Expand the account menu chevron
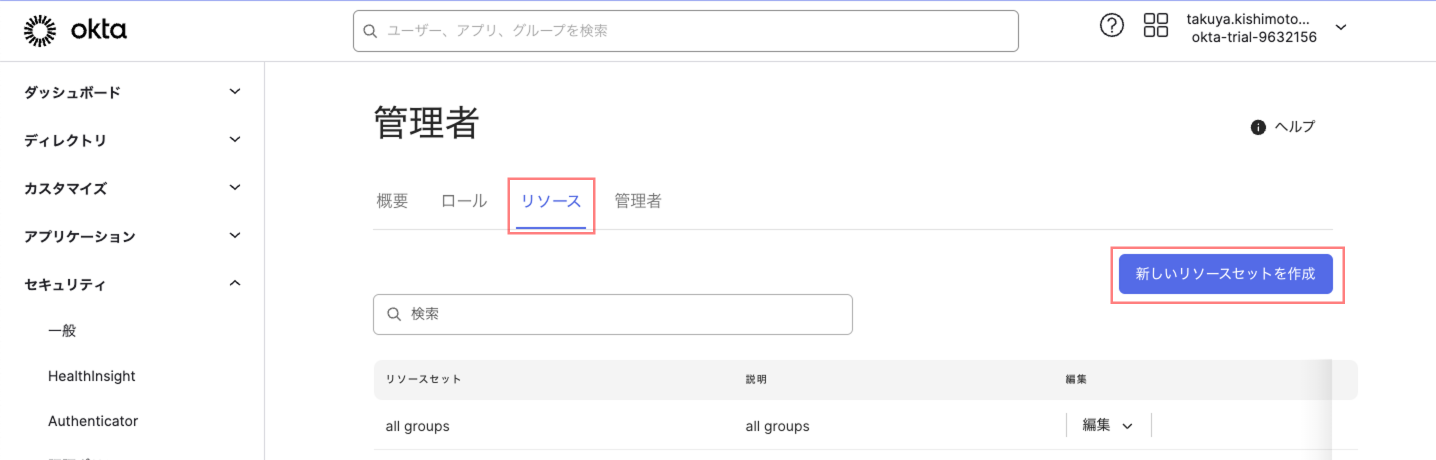The height and width of the screenshot is (460, 1436). click(x=1341, y=28)
